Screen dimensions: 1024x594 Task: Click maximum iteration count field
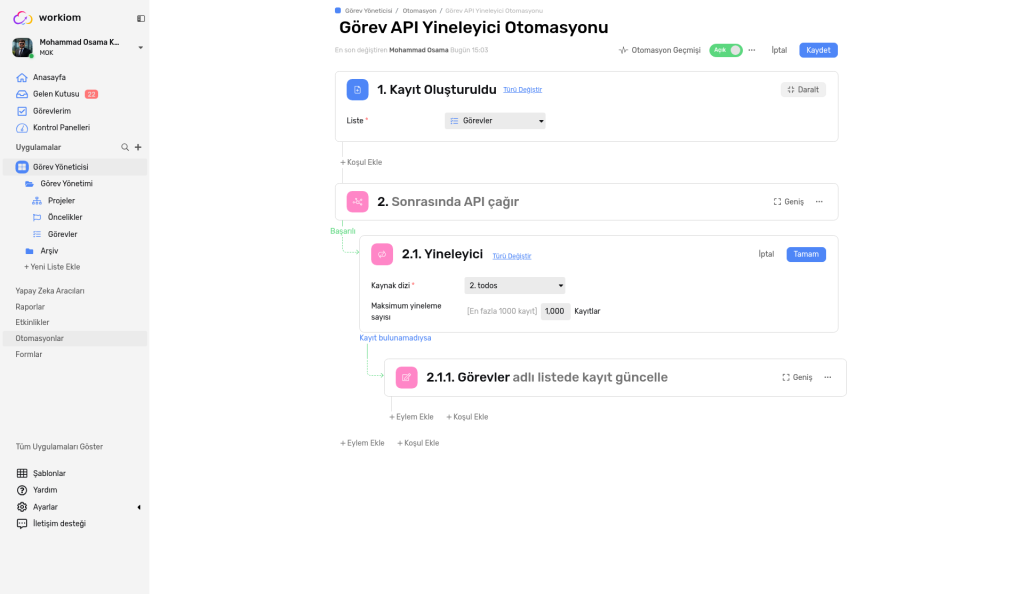pos(555,311)
